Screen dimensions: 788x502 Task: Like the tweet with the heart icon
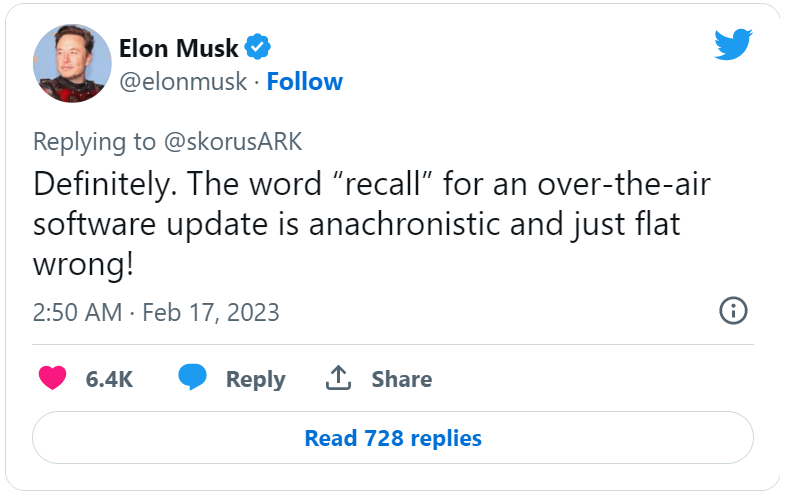(x=53, y=378)
